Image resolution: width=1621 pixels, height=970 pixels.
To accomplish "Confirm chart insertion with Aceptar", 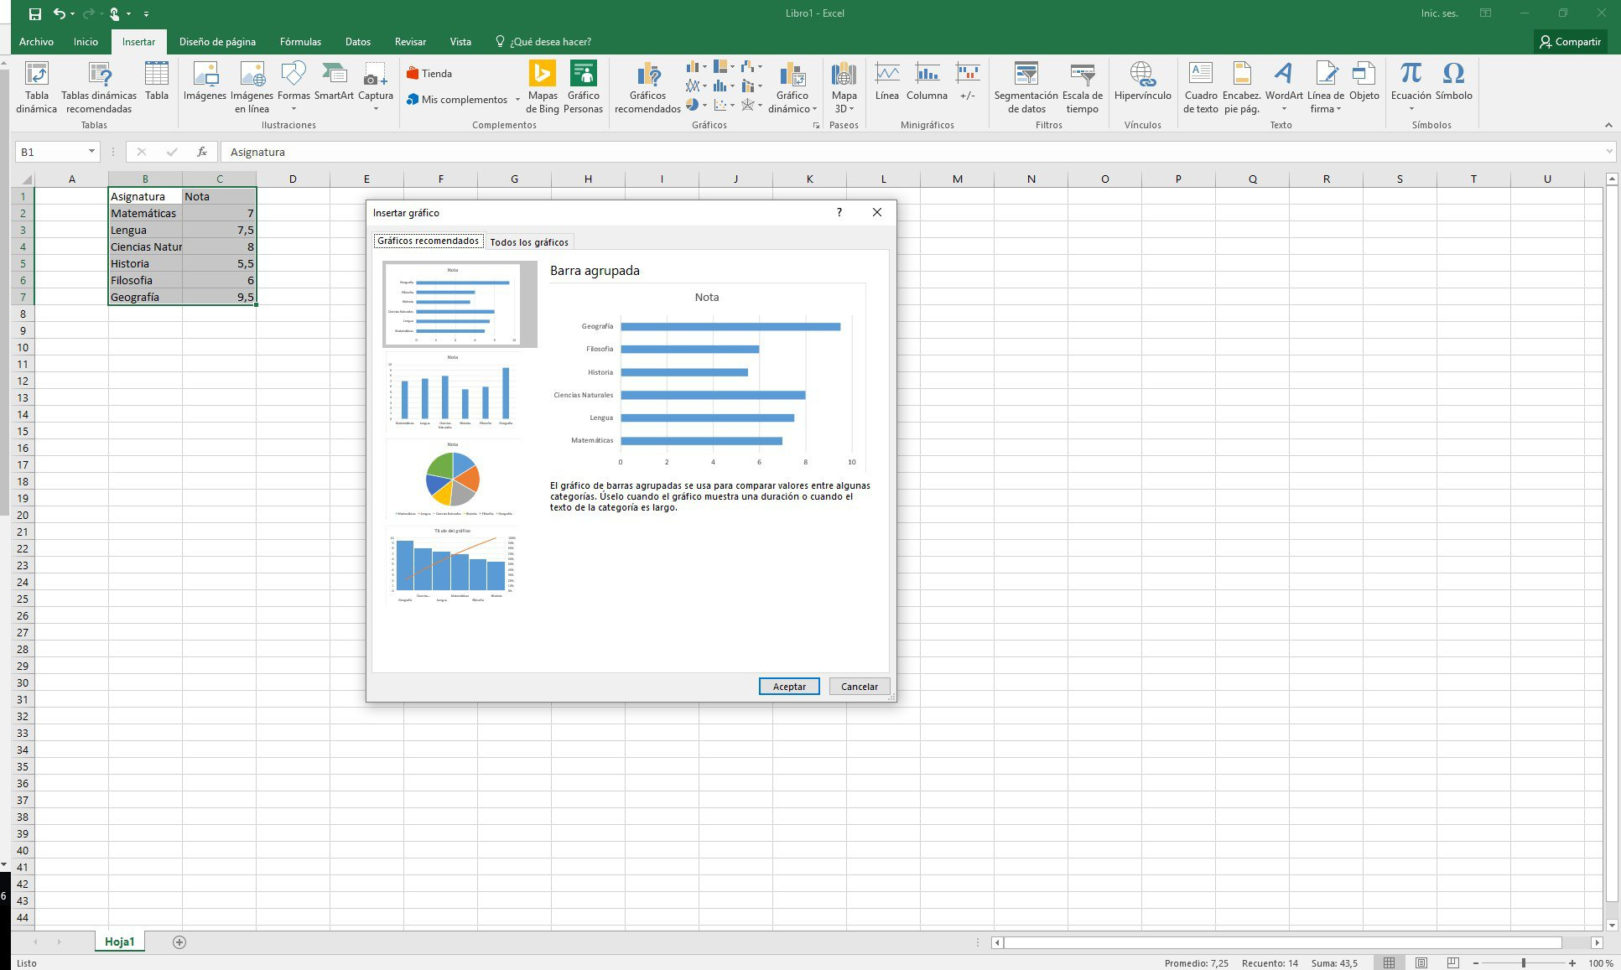I will click(789, 686).
